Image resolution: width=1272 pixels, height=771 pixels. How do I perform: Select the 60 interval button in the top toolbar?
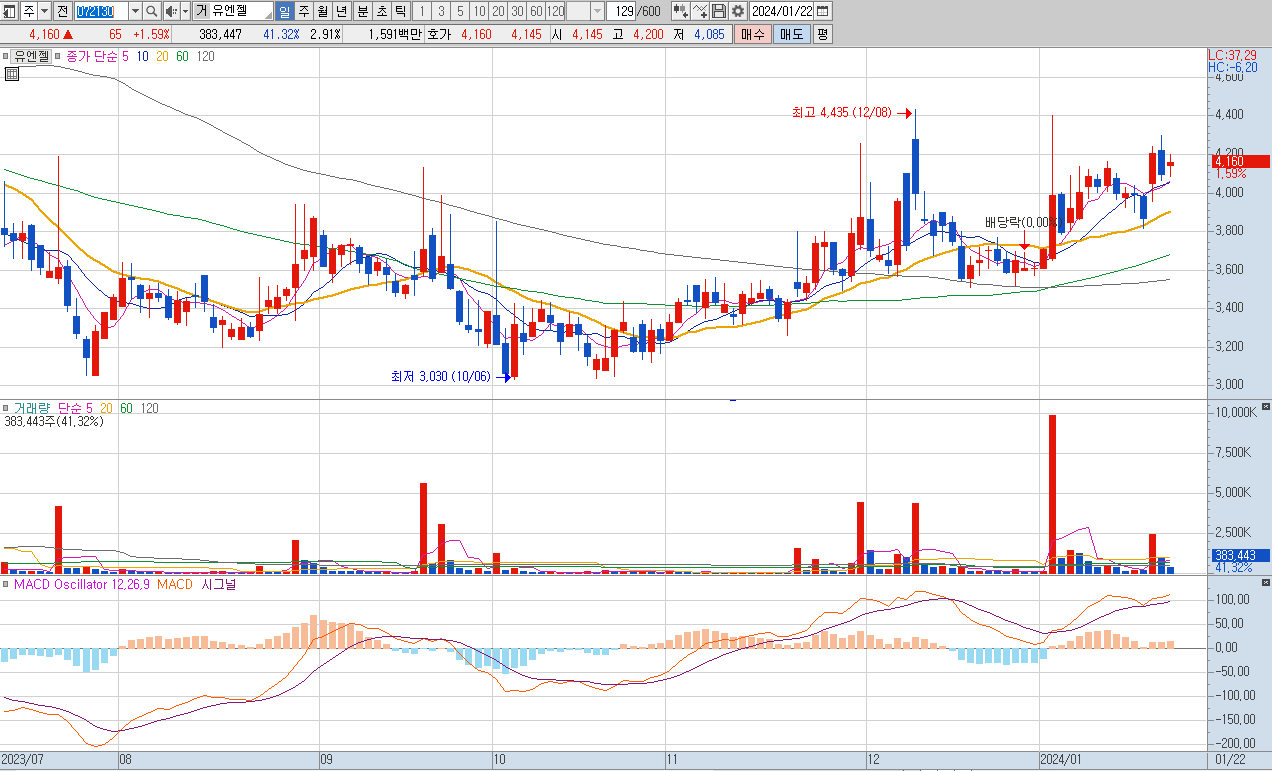[x=536, y=11]
